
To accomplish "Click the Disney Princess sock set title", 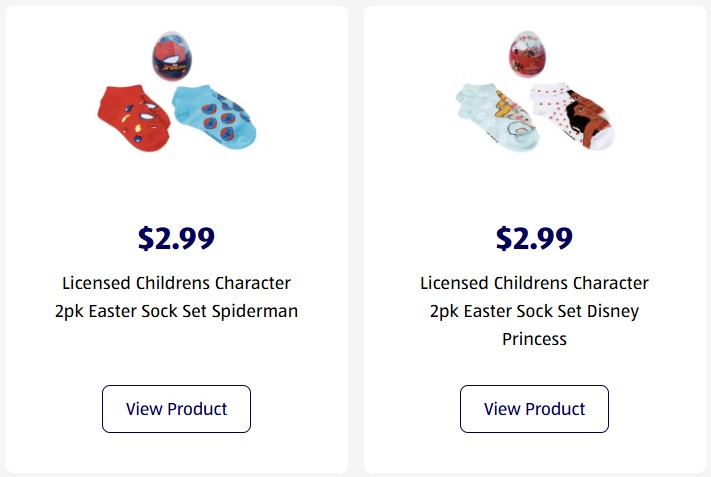I will (x=534, y=311).
